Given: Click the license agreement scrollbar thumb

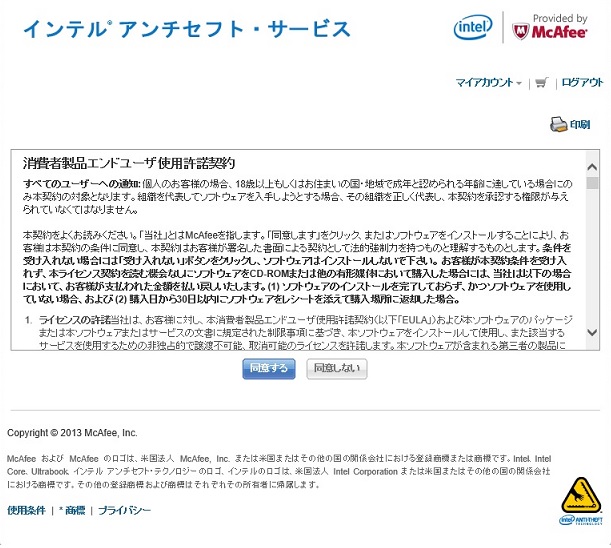Looking at the screenshot, I should (592, 183).
